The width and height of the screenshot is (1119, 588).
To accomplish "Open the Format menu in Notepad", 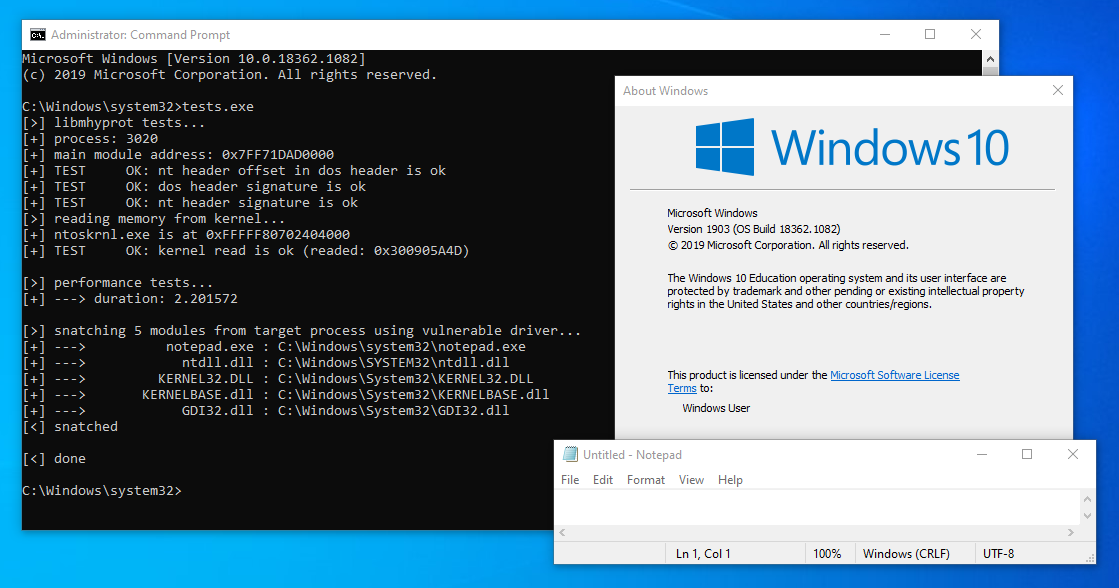I will click(x=646, y=480).
